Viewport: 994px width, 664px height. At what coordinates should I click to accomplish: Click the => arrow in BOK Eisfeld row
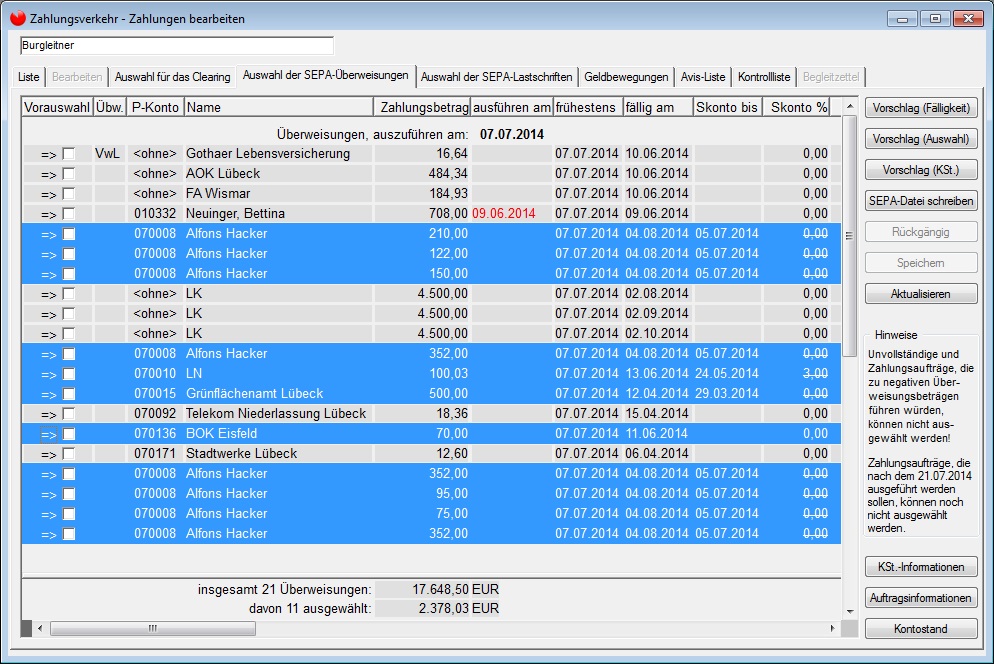49,434
